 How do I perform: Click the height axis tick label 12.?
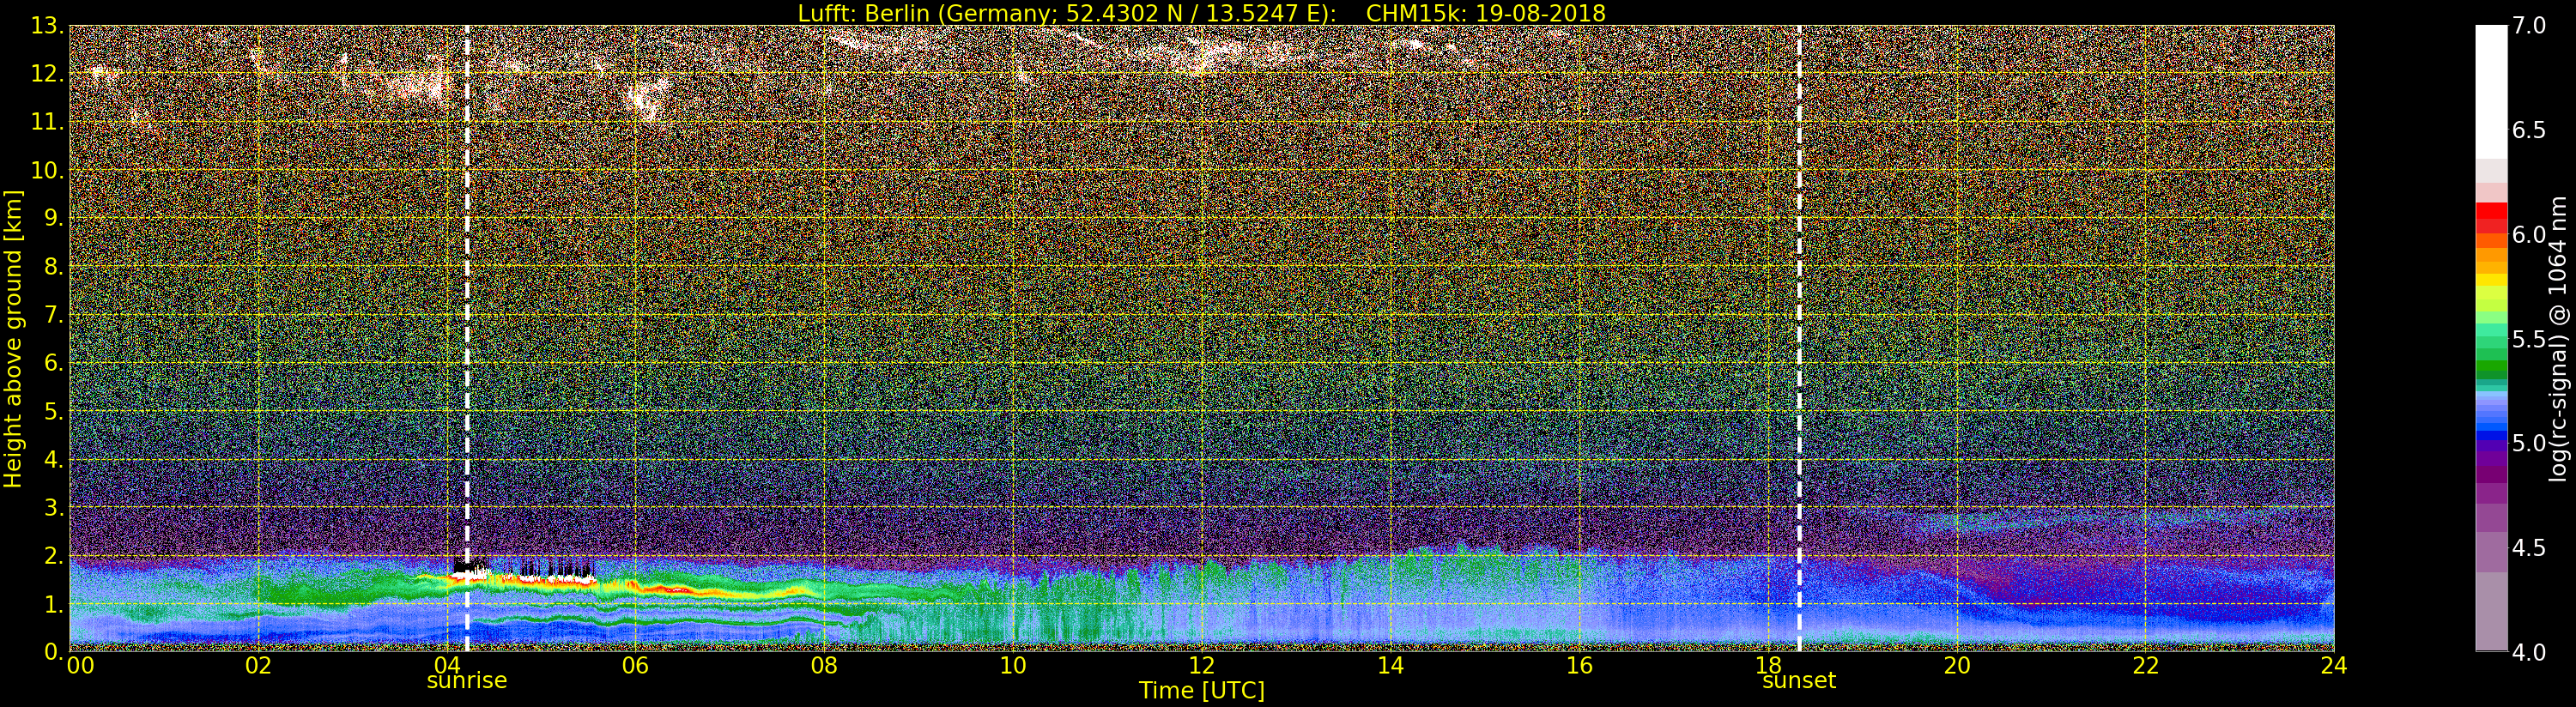pyautogui.click(x=47, y=74)
